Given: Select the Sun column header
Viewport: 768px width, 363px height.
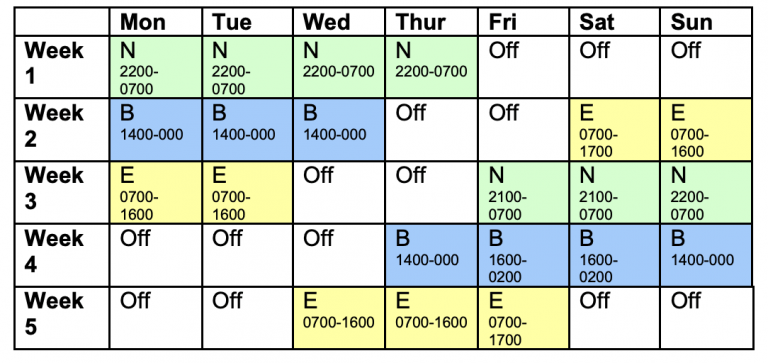Looking at the screenshot, I should [706, 22].
